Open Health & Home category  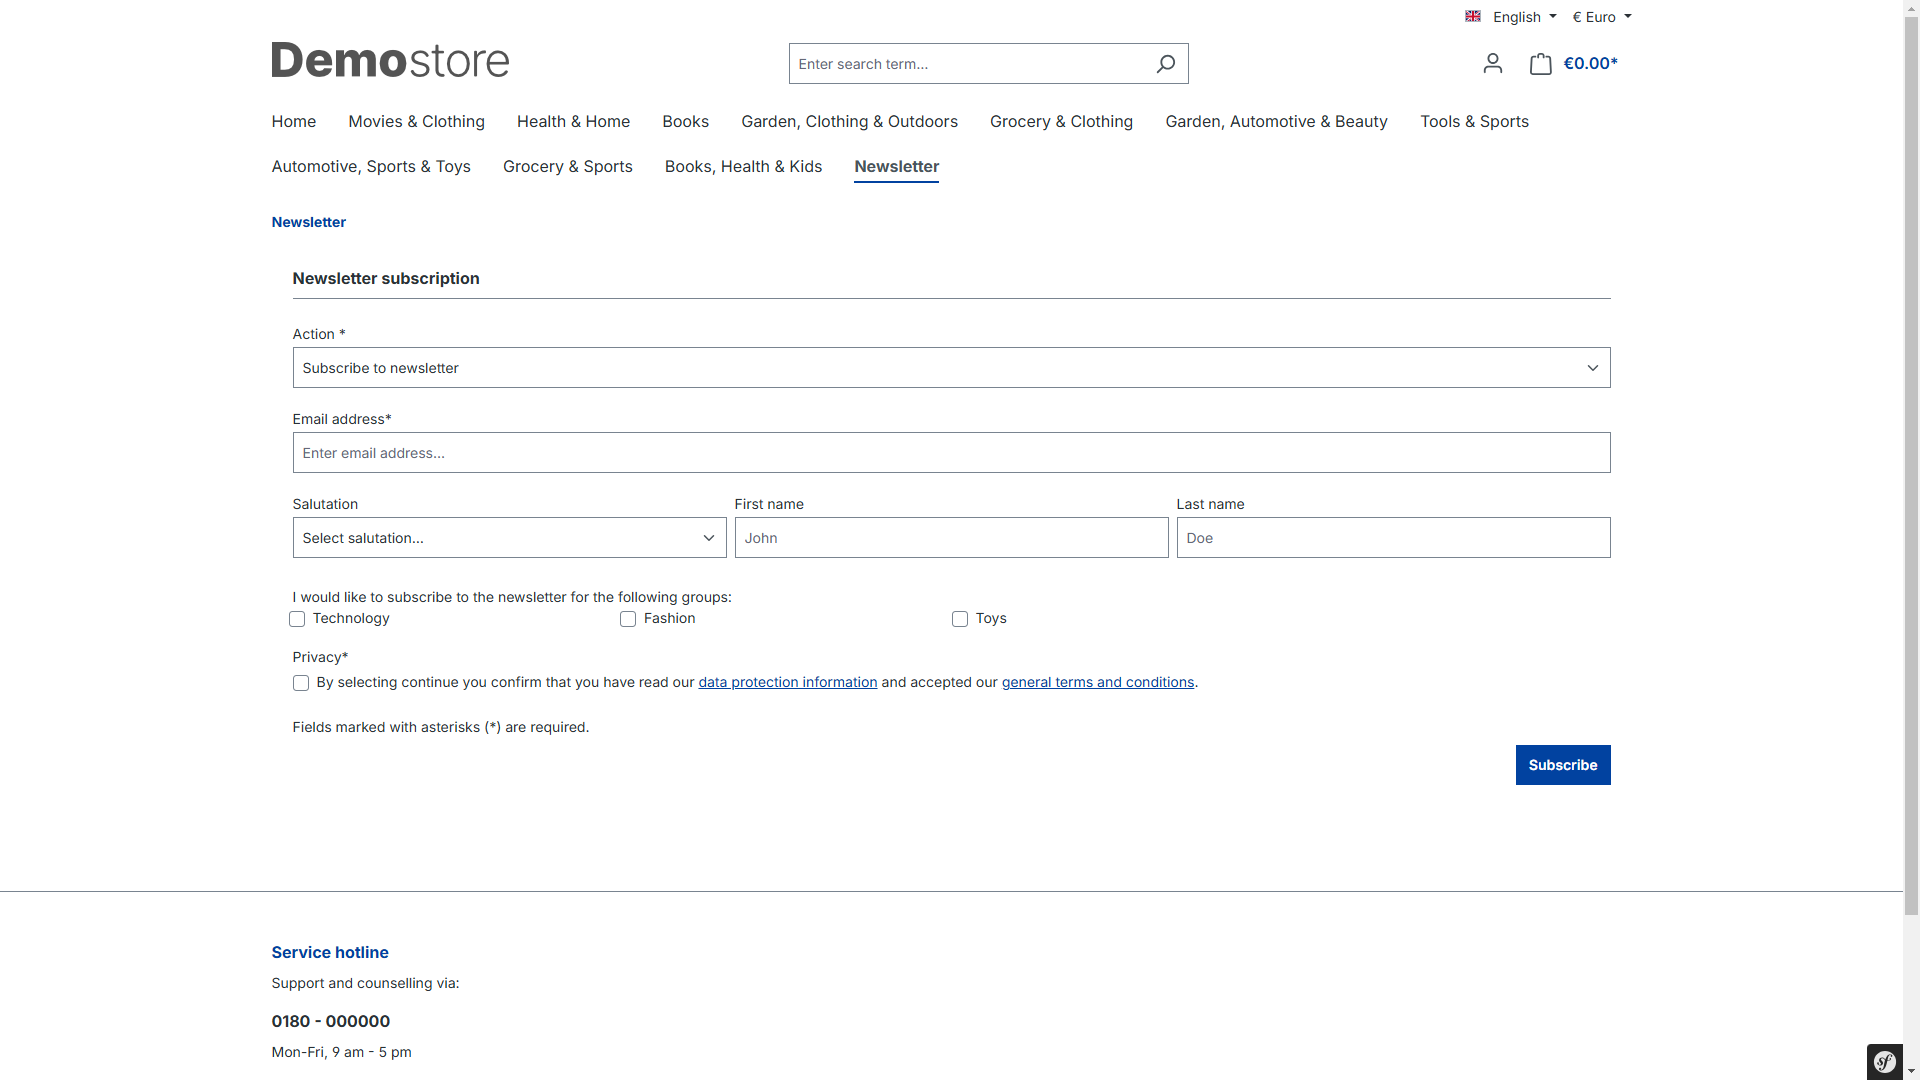point(573,121)
